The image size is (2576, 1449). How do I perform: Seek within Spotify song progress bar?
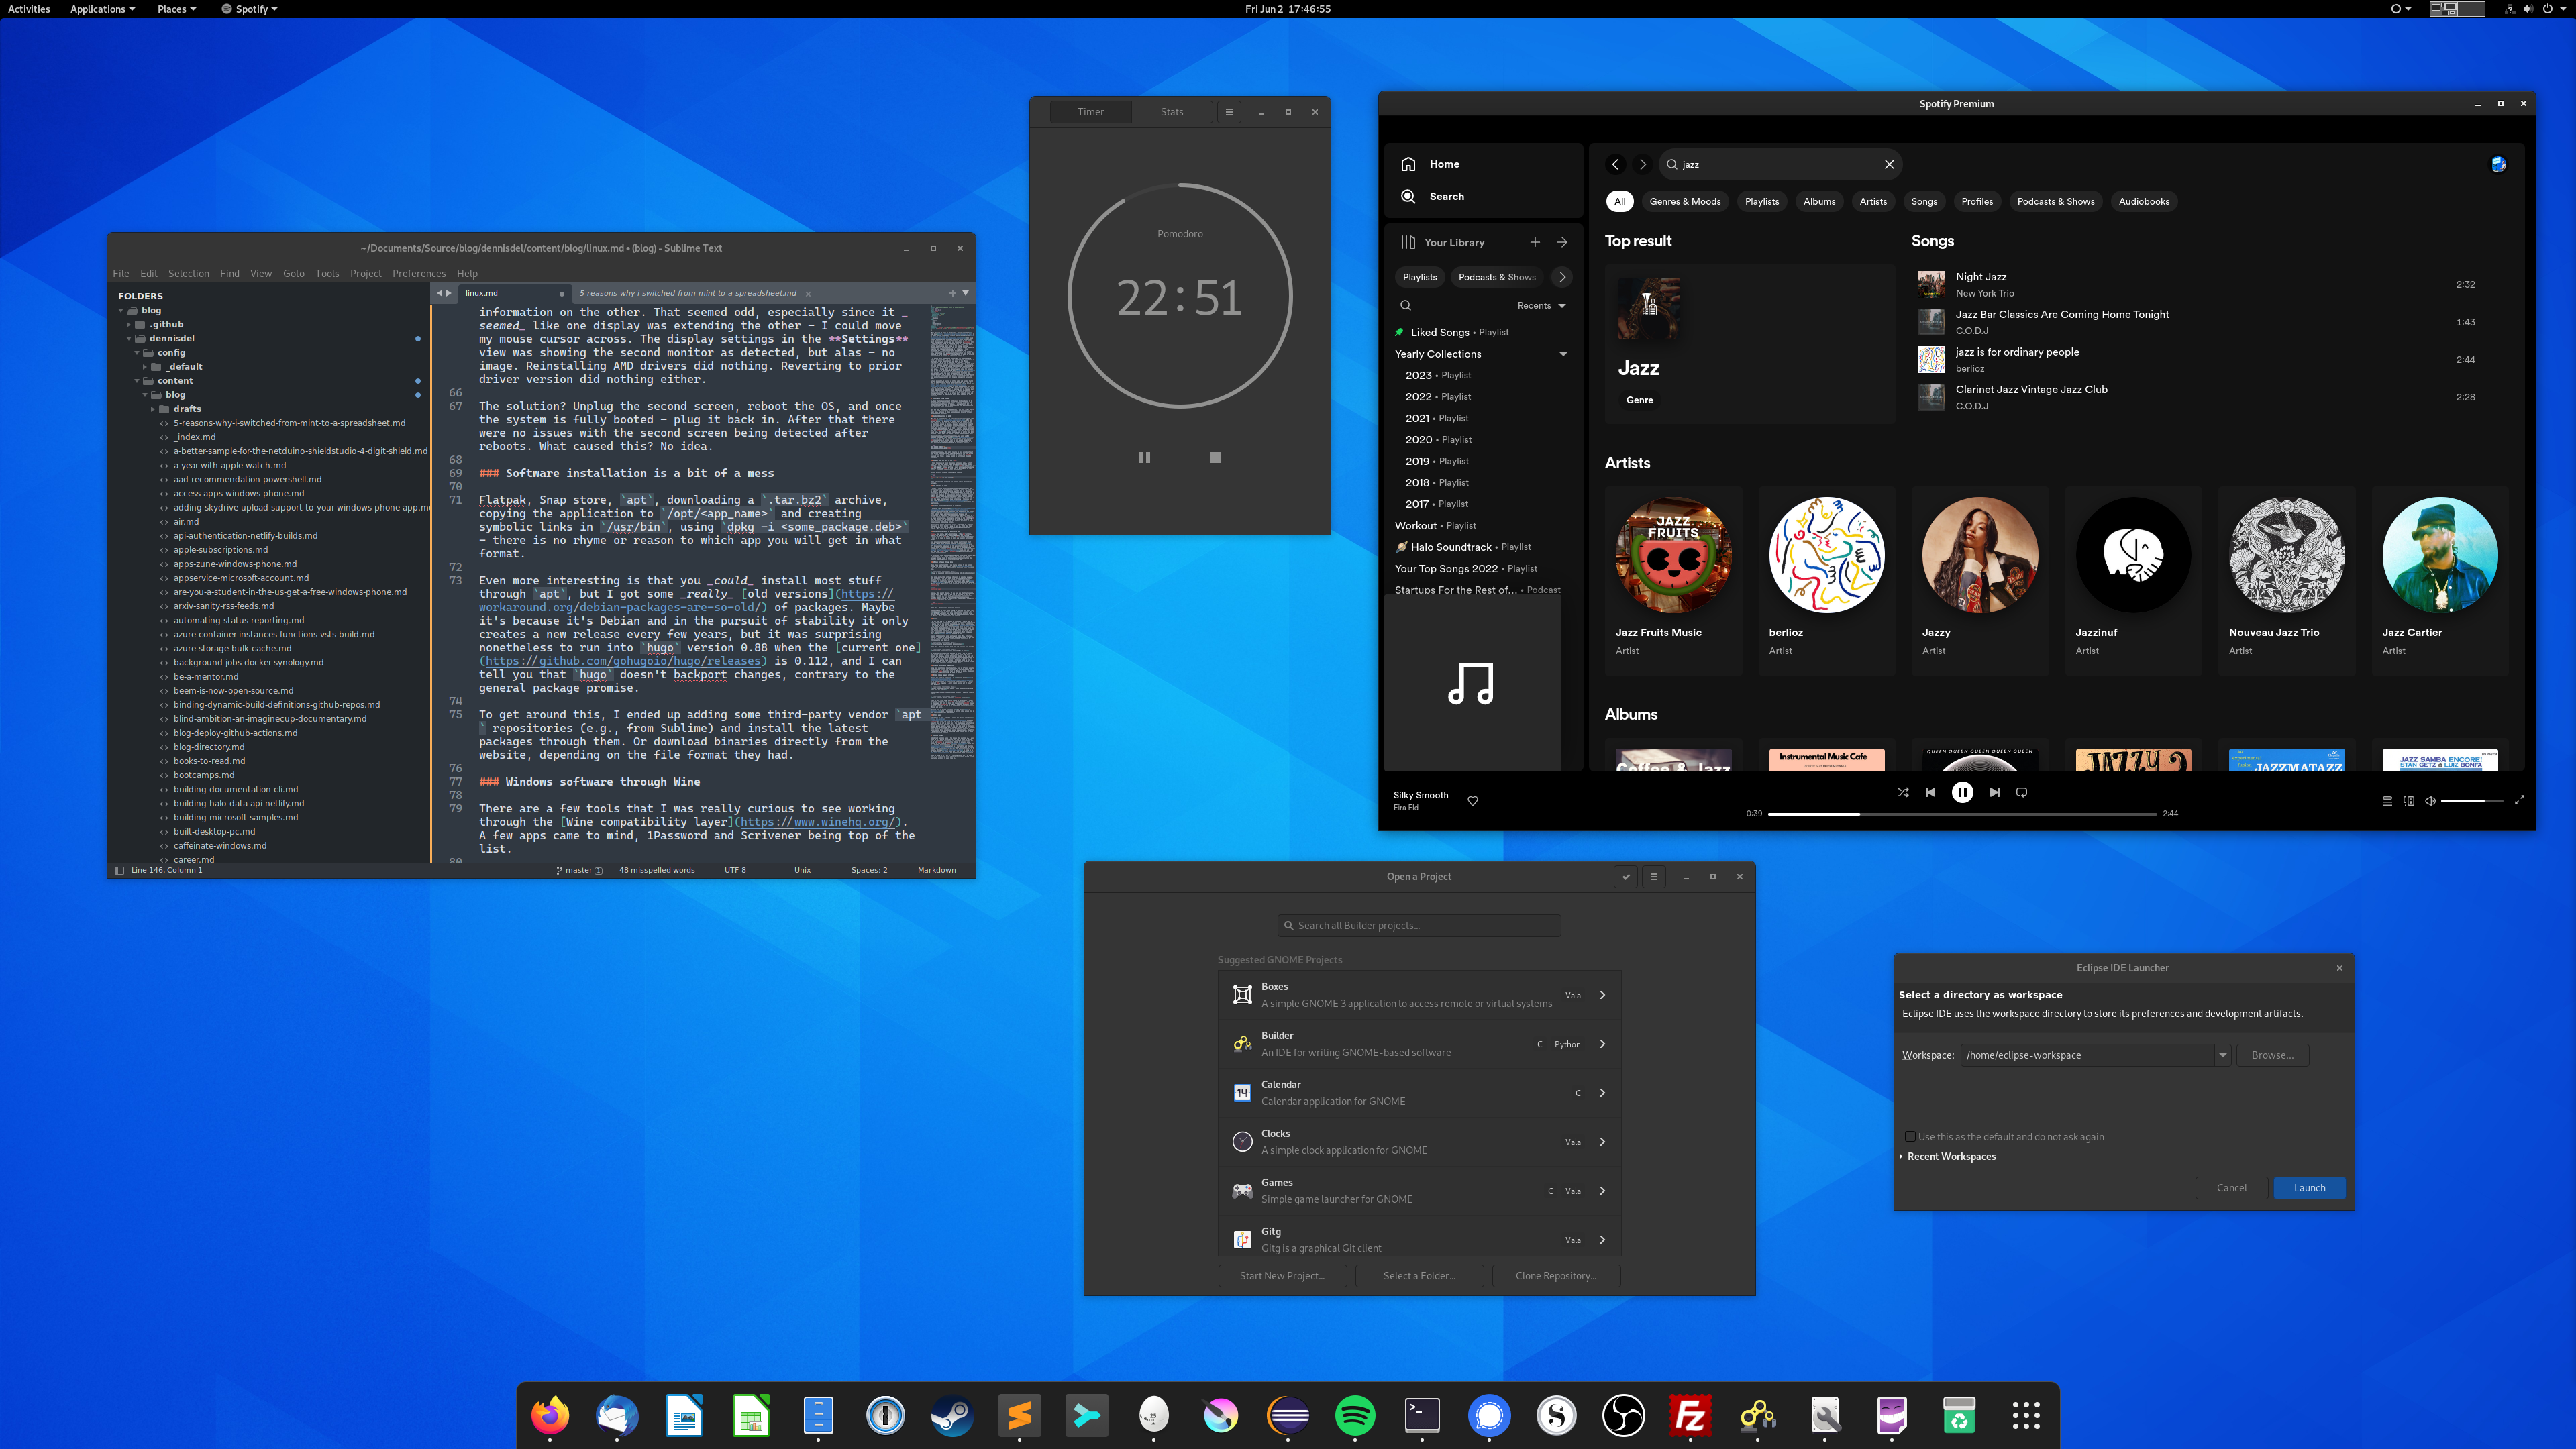click(x=1962, y=814)
